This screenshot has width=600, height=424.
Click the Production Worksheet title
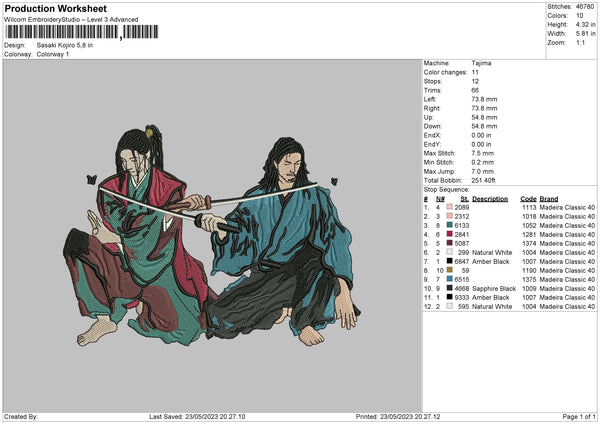(x=55, y=8)
